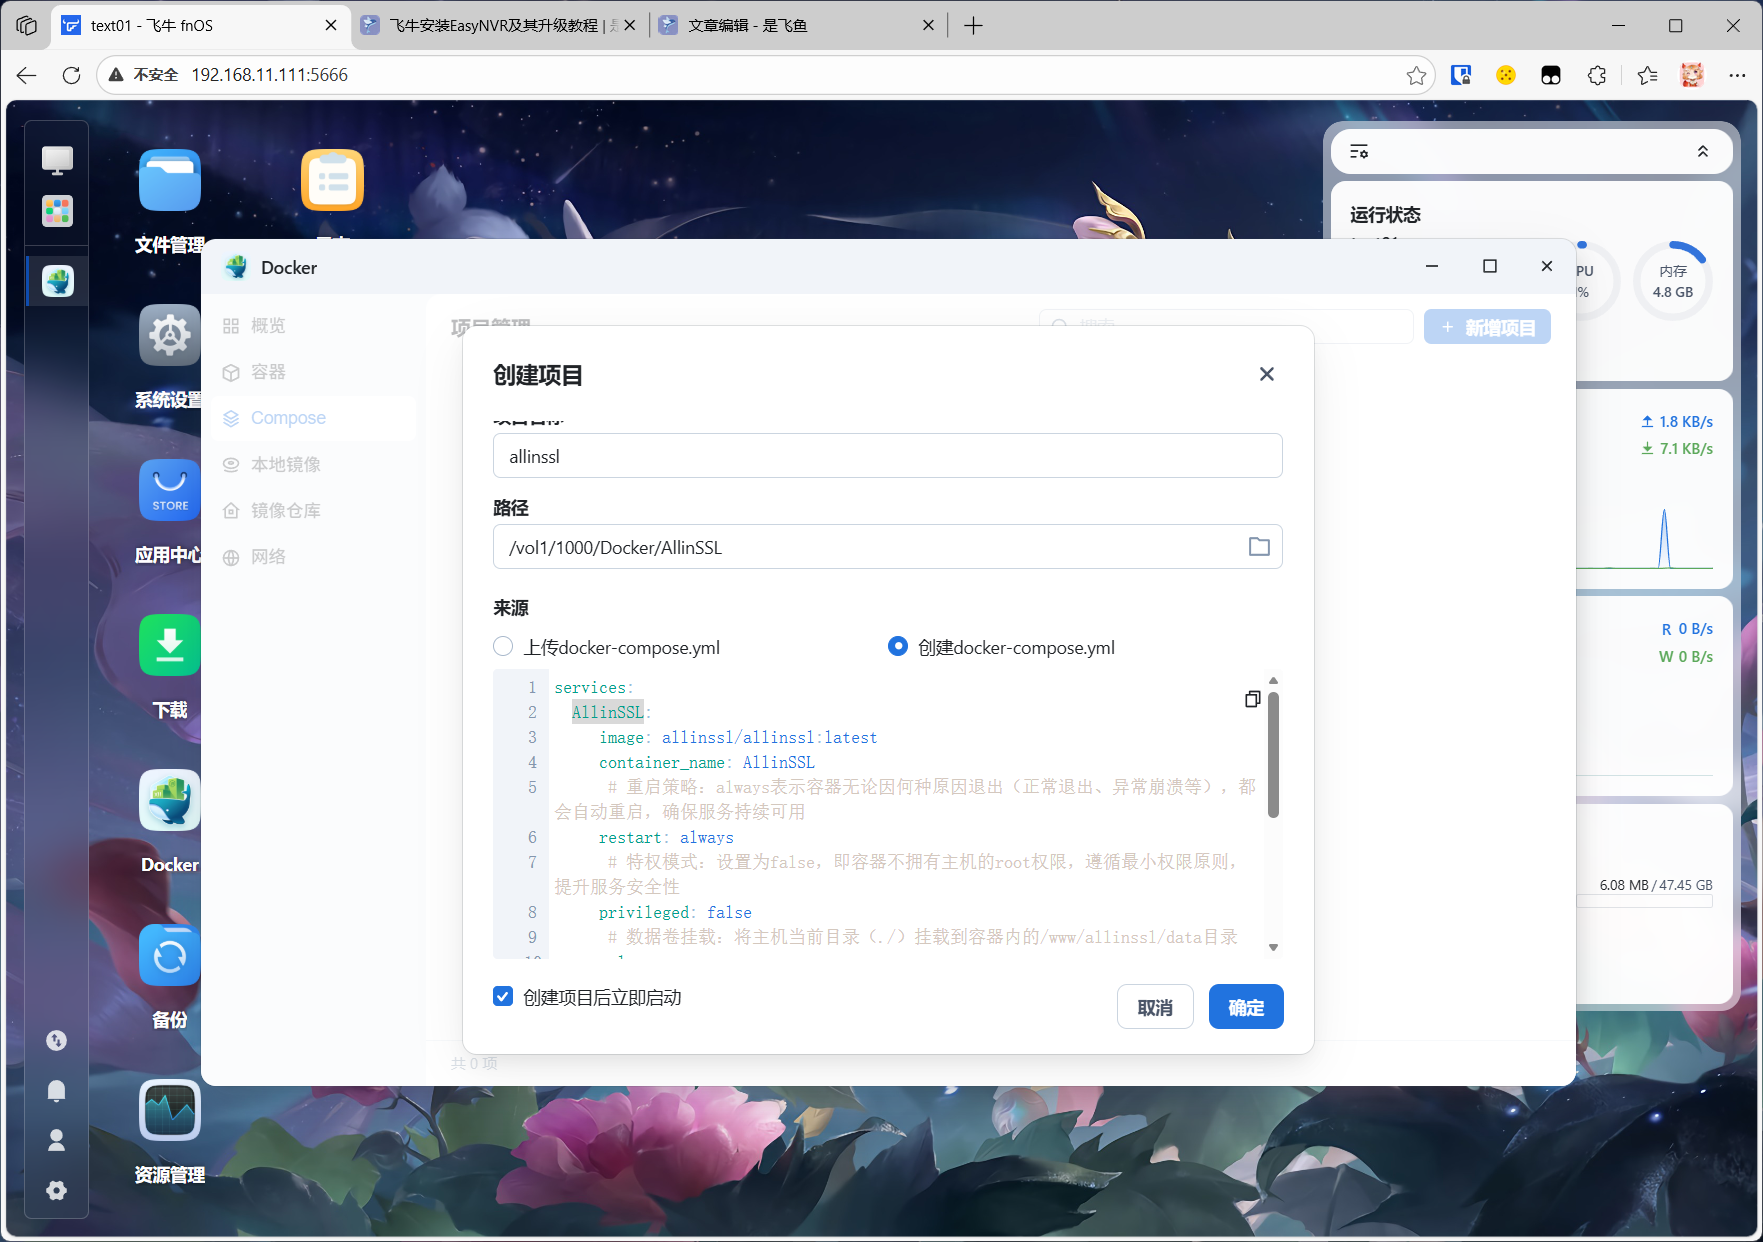
Task: Select 上传docker-compose.yml radio option
Action: click(x=503, y=647)
